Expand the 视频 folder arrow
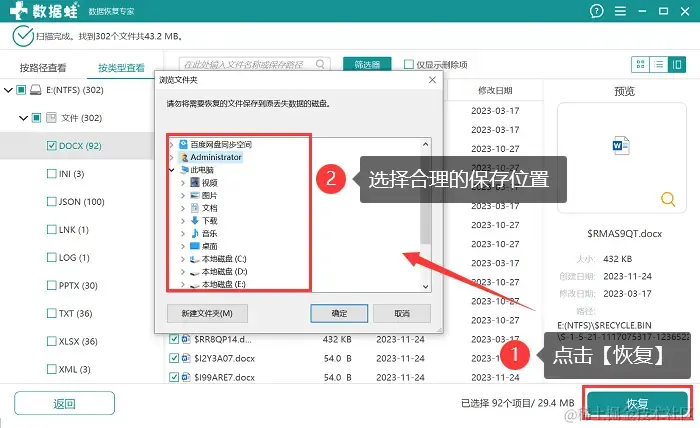 pos(183,183)
